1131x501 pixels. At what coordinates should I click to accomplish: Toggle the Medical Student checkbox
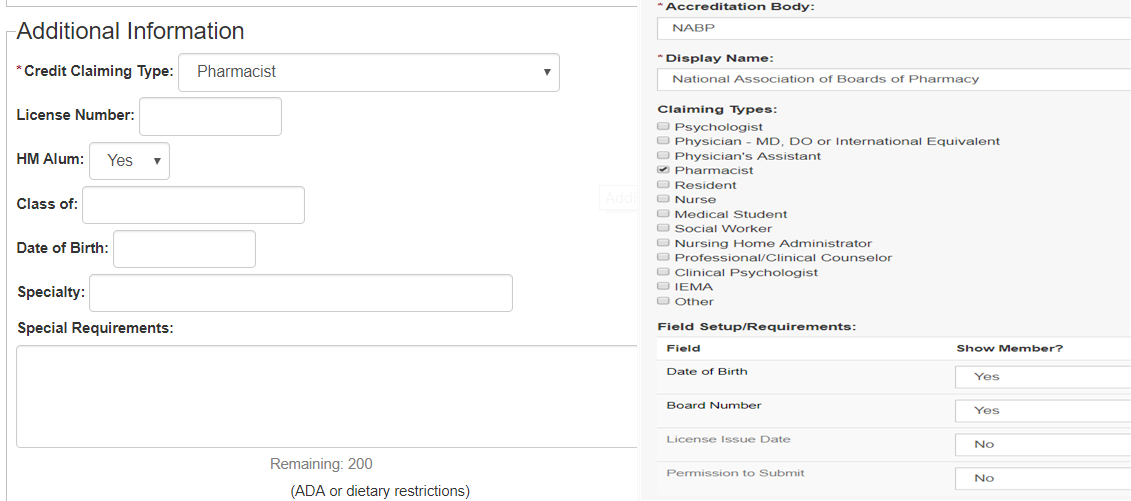pyautogui.click(x=663, y=214)
